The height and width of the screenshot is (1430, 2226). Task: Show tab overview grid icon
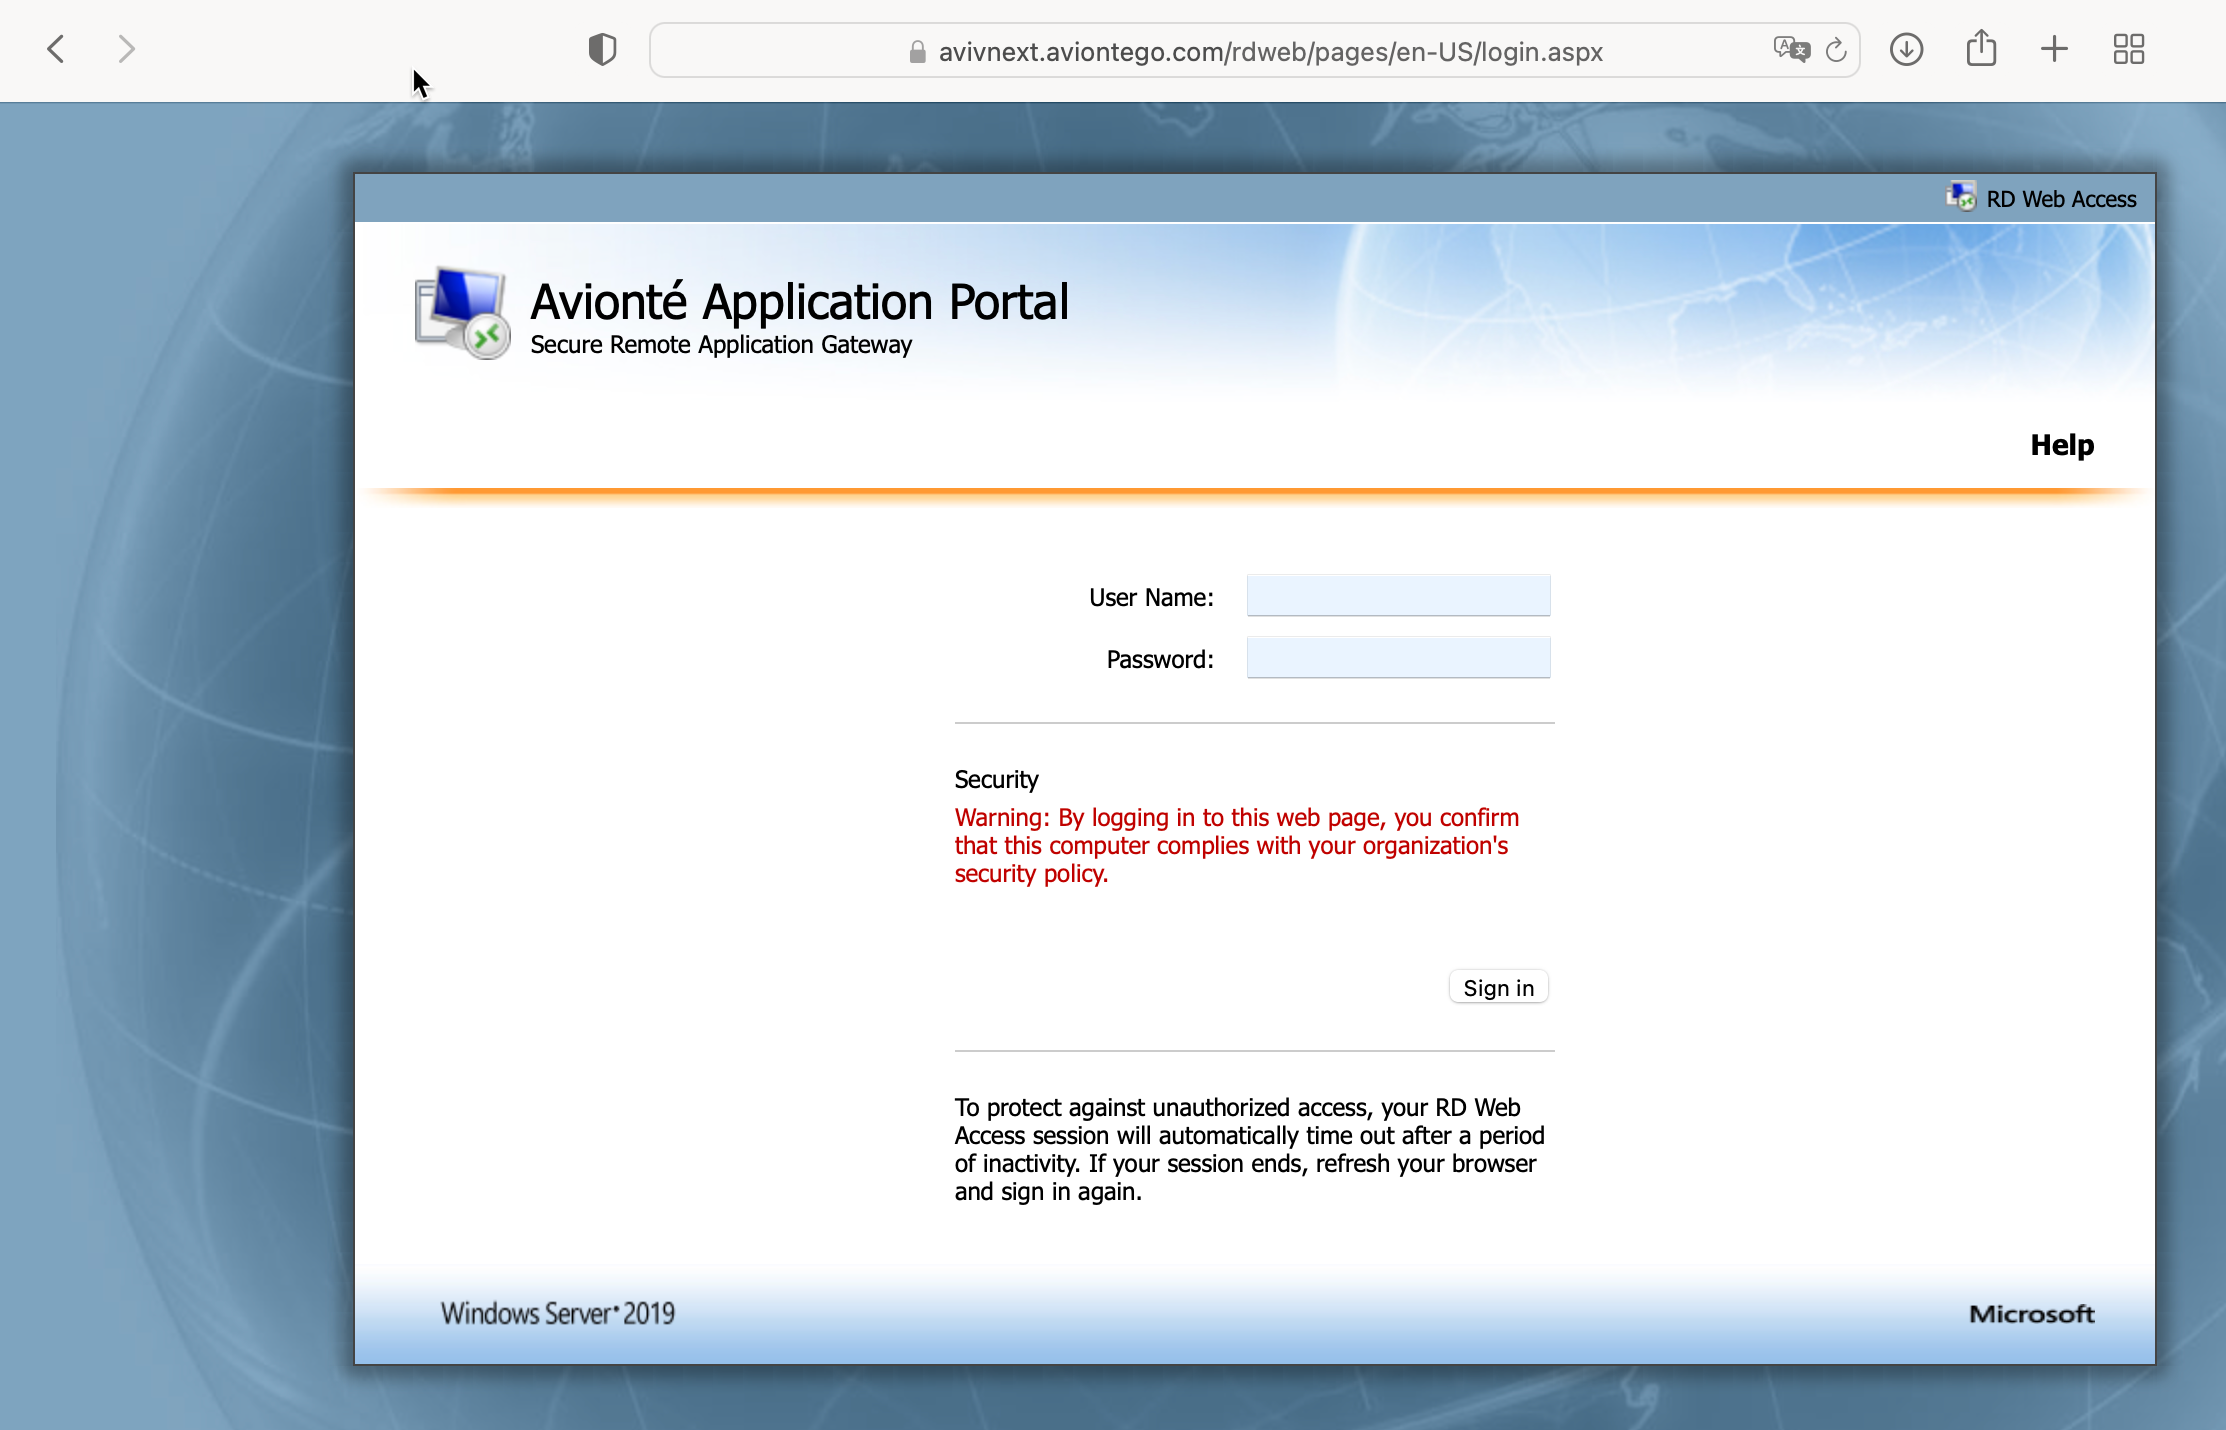coord(2129,49)
